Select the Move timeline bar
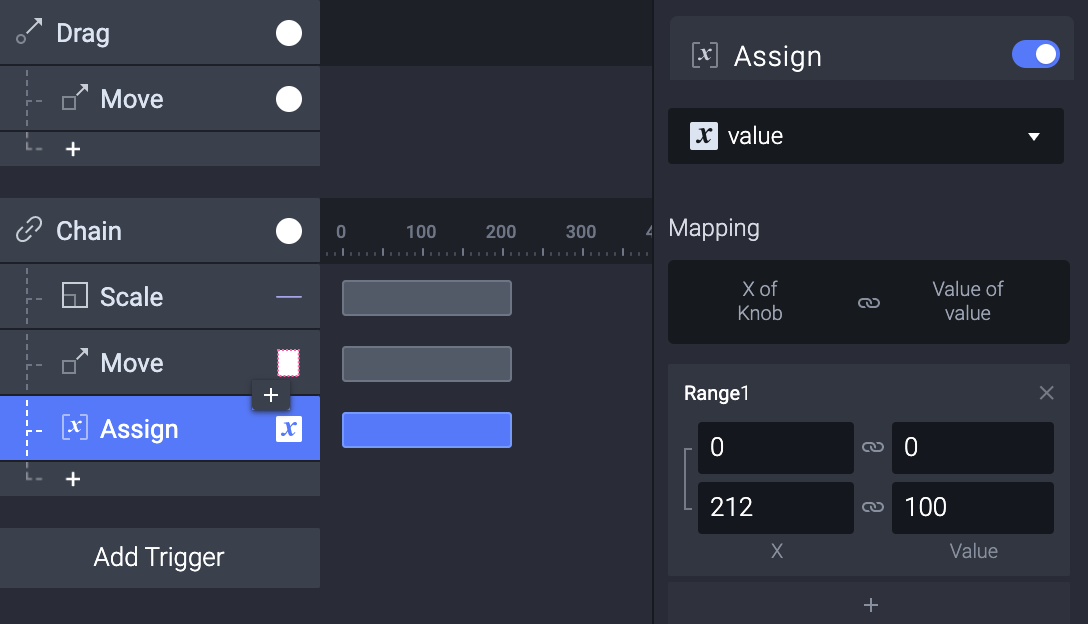This screenshot has width=1088, height=624. (427, 364)
